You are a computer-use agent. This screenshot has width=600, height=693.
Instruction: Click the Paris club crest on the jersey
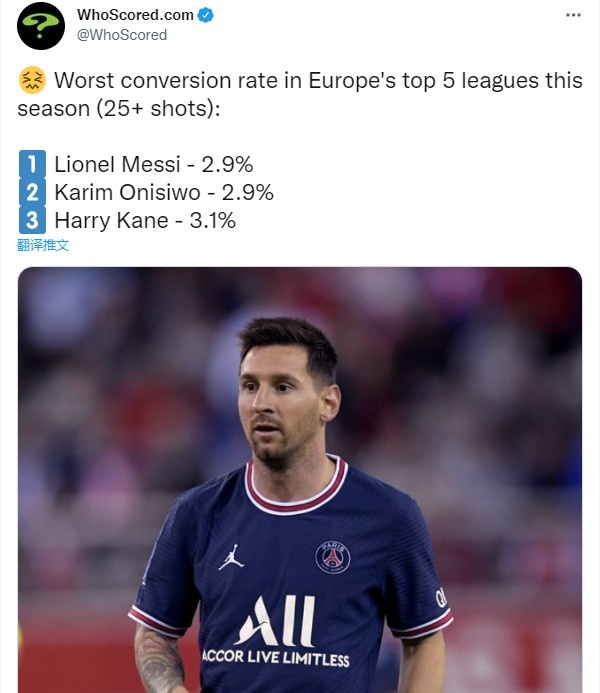point(333,557)
